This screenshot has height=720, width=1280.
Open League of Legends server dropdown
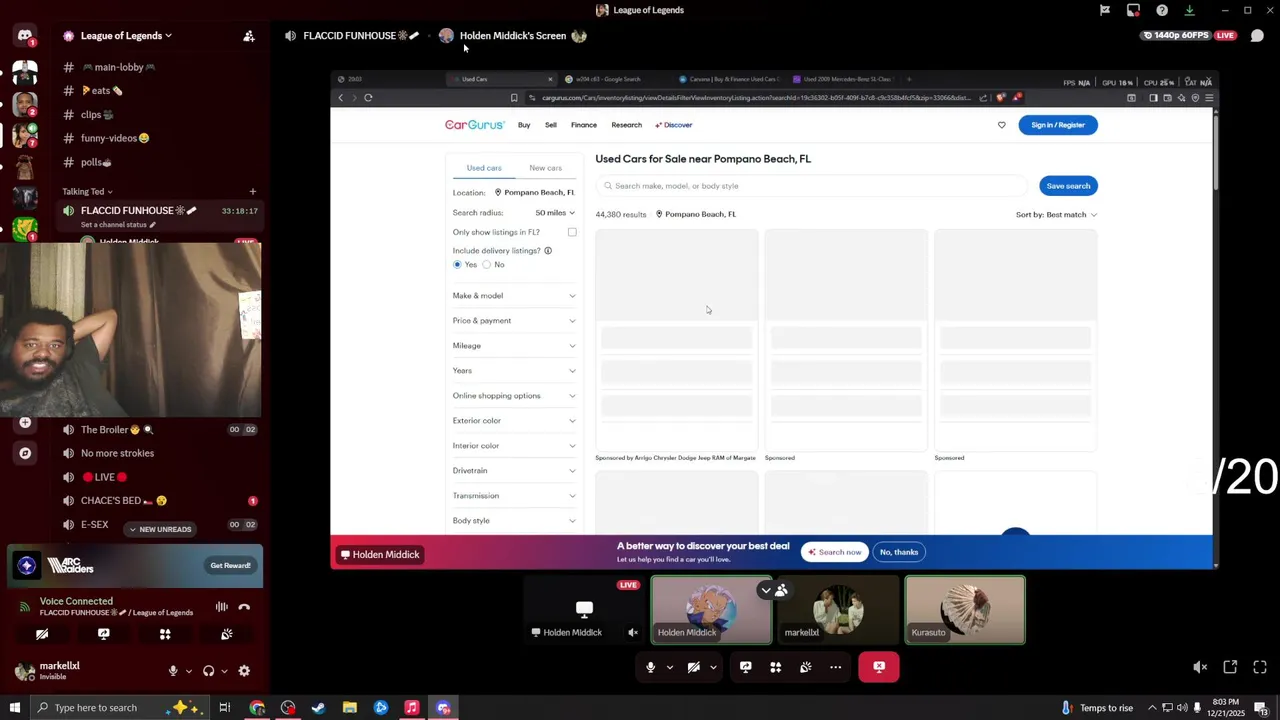click(x=125, y=36)
